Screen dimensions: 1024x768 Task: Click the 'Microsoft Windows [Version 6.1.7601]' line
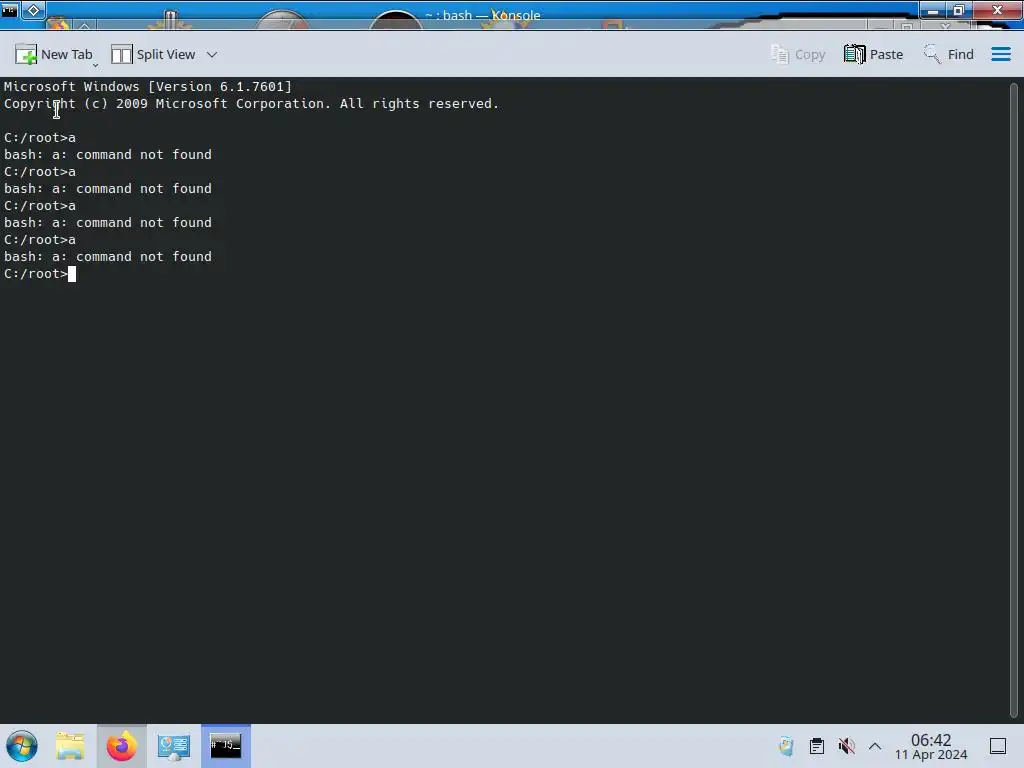click(x=148, y=86)
